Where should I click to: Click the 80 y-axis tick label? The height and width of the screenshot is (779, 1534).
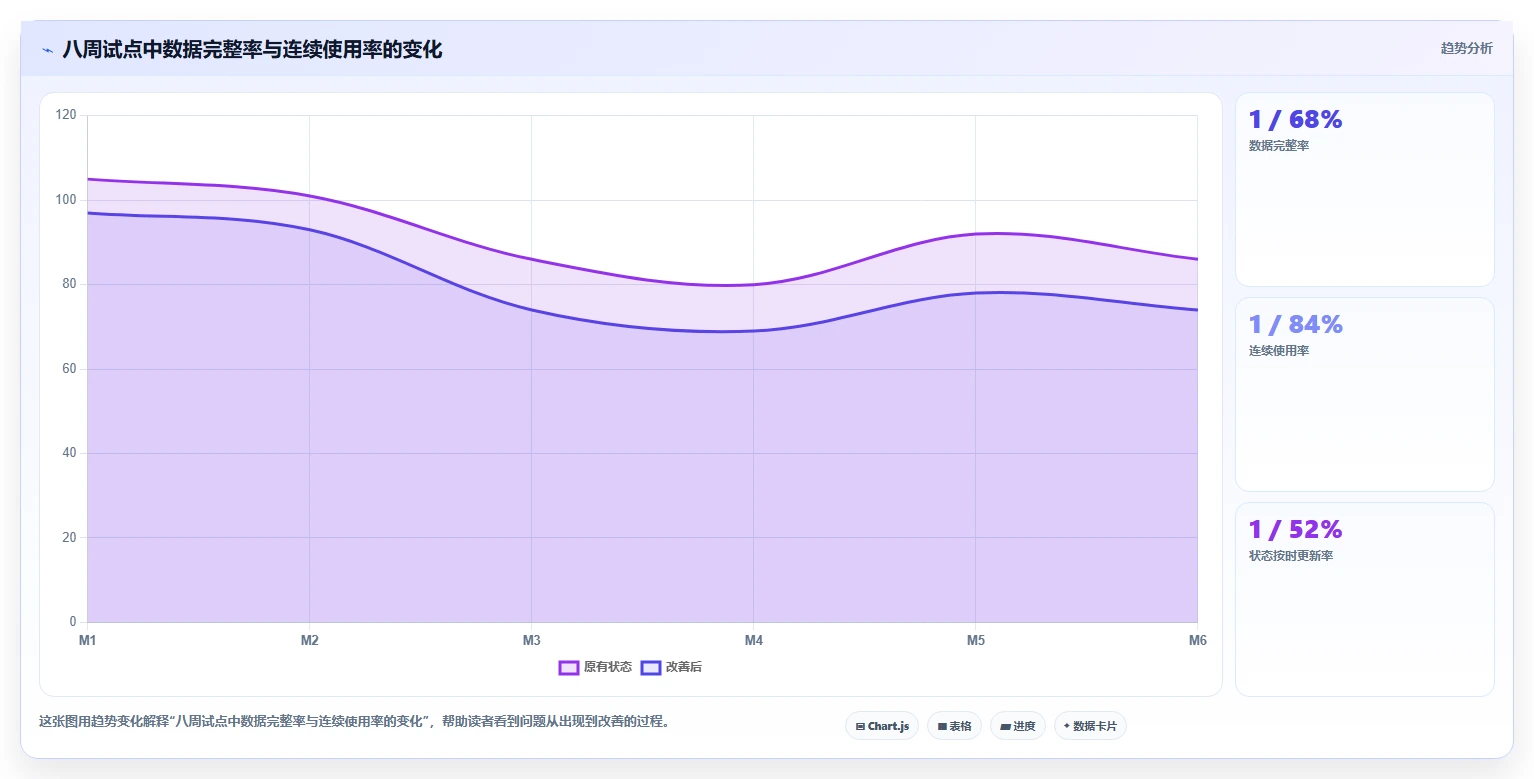[69, 284]
